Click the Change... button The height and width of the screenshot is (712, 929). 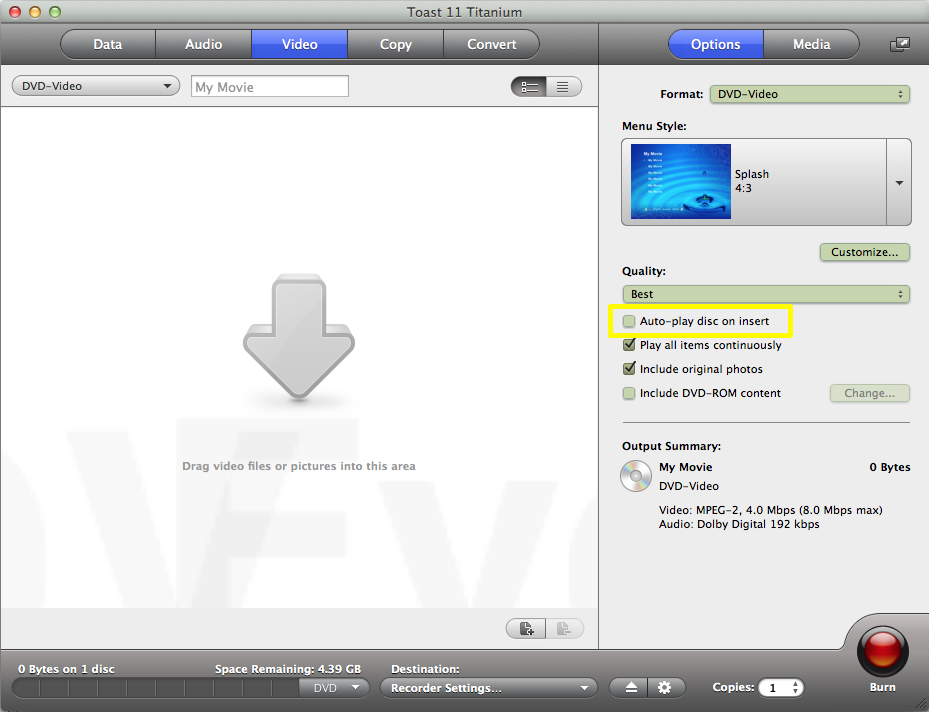tap(869, 393)
